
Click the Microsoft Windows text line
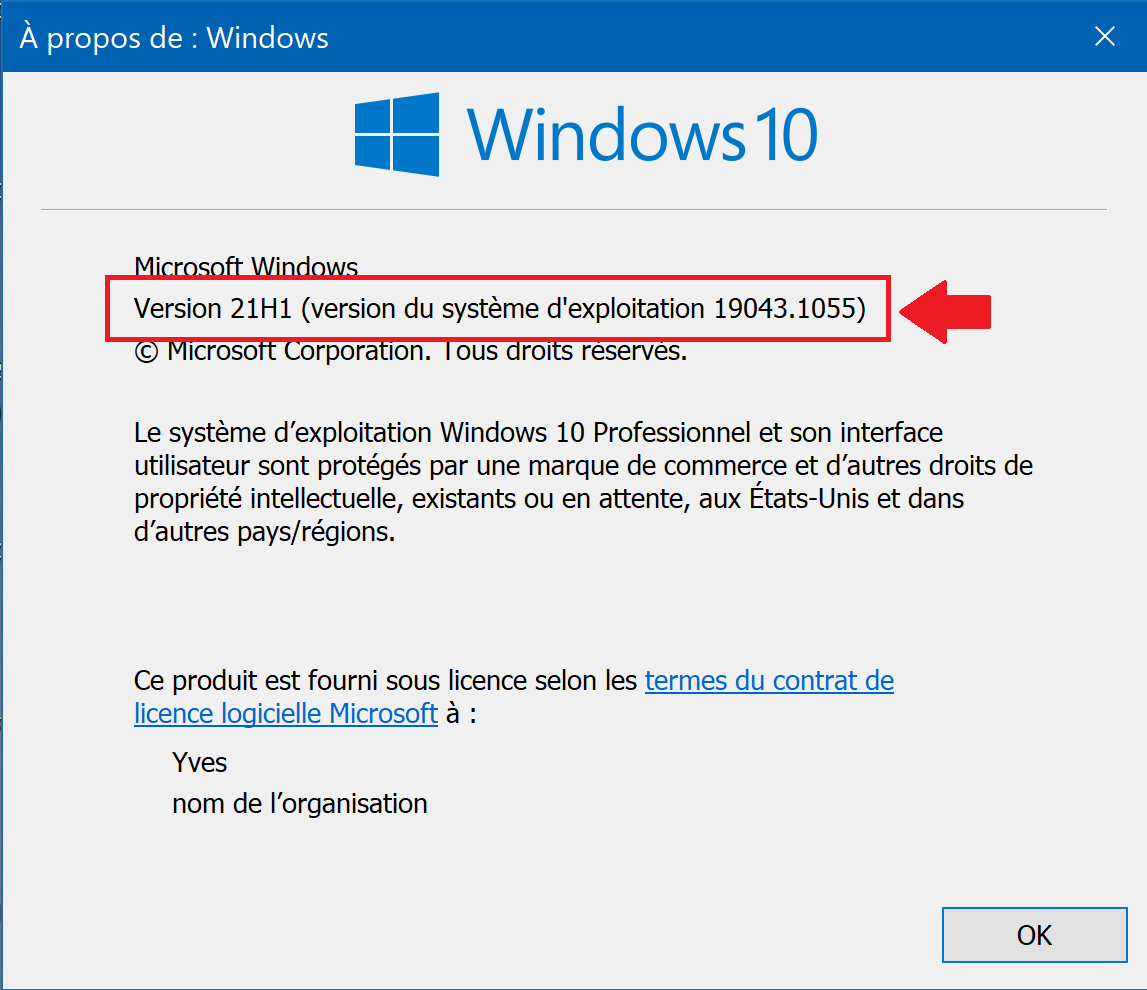[246, 266]
